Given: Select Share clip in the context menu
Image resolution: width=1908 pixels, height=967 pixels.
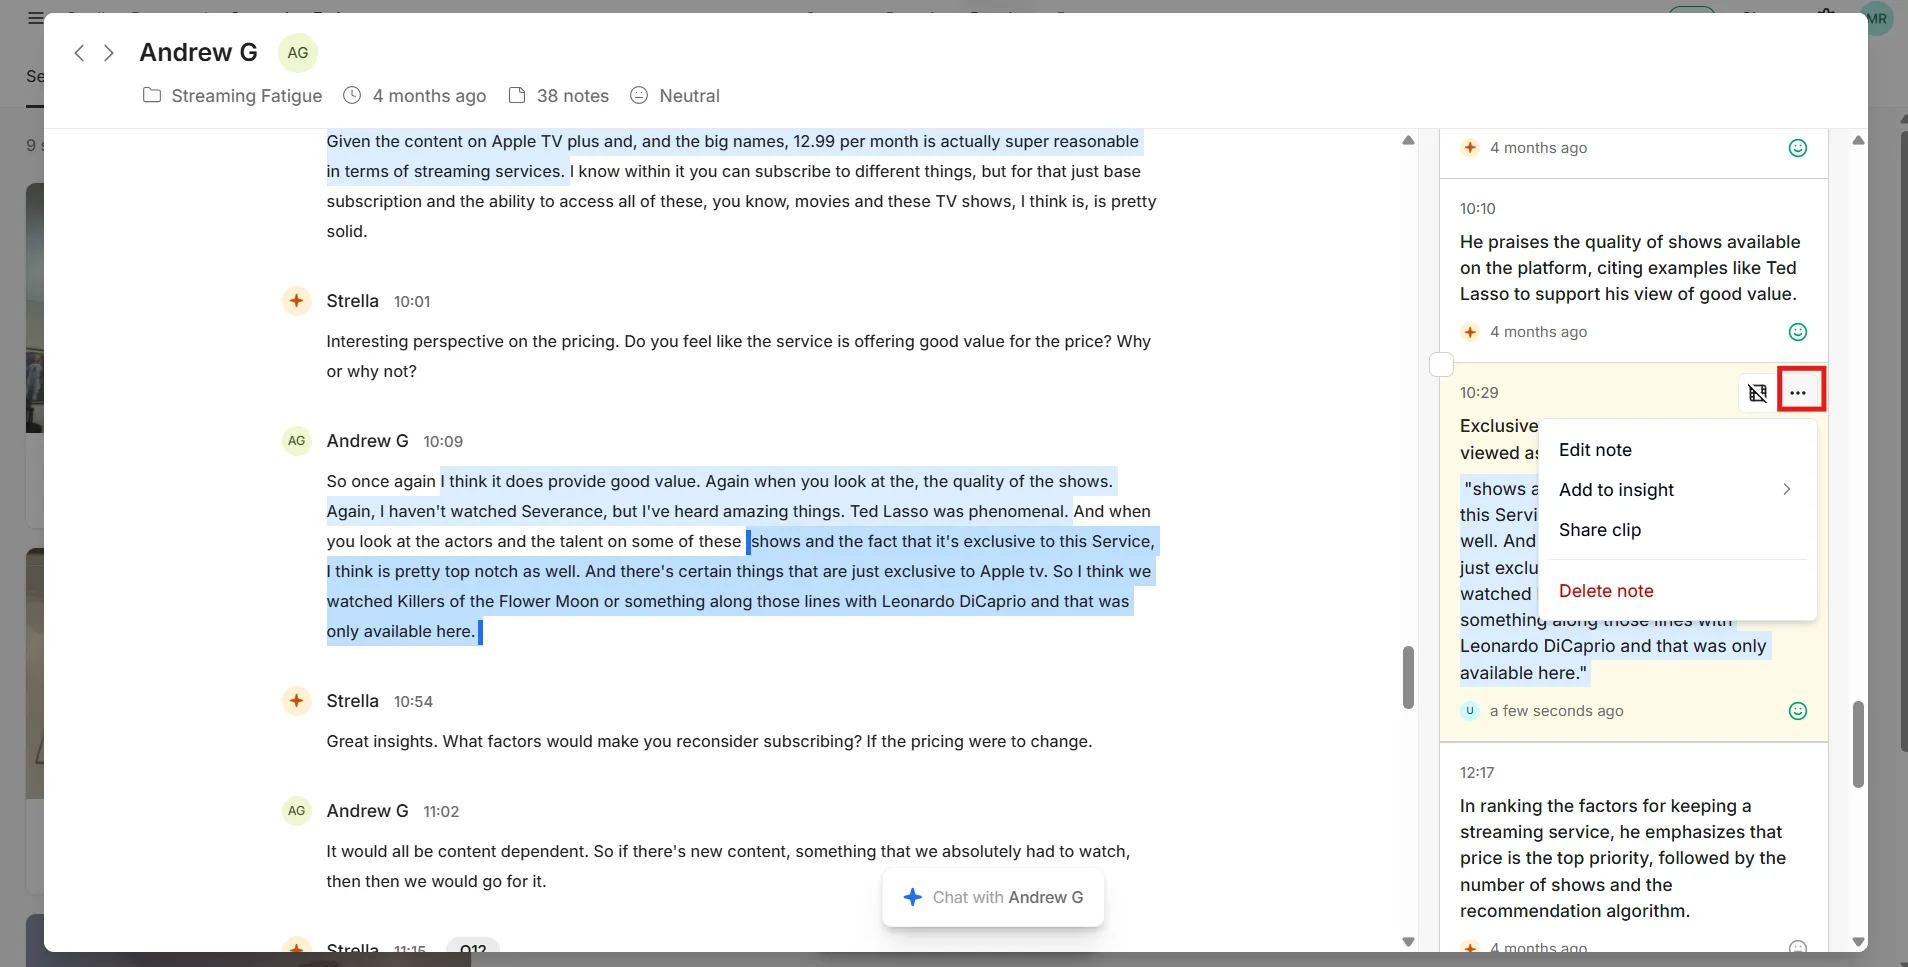Looking at the screenshot, I should click(x=1677, y=530).
